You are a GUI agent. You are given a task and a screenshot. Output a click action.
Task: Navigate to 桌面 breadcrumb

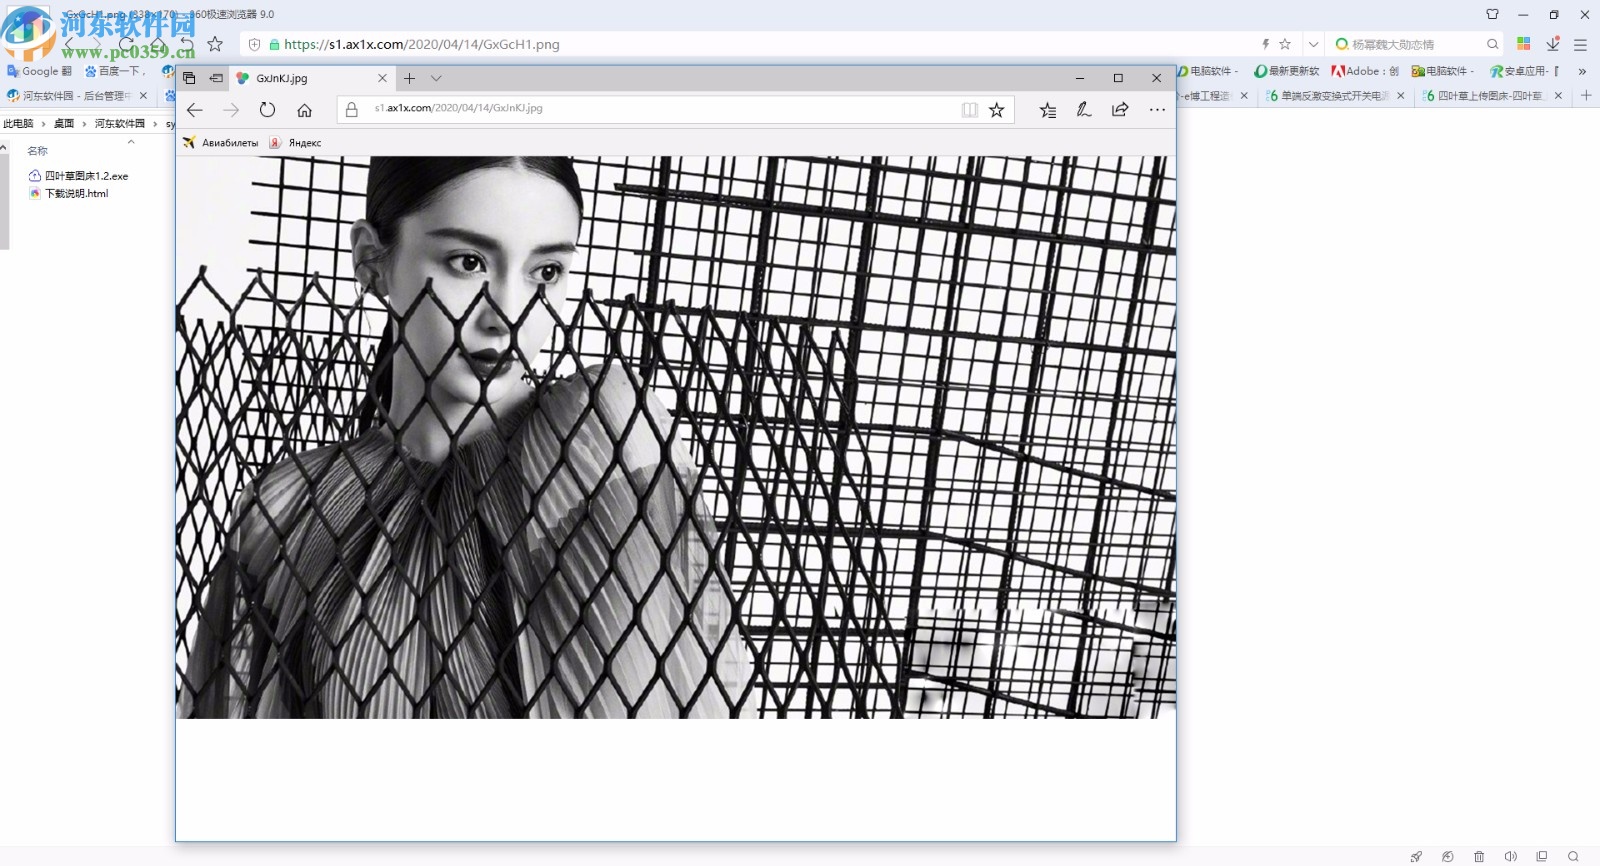pyautogui.click(x=64, y=124)
